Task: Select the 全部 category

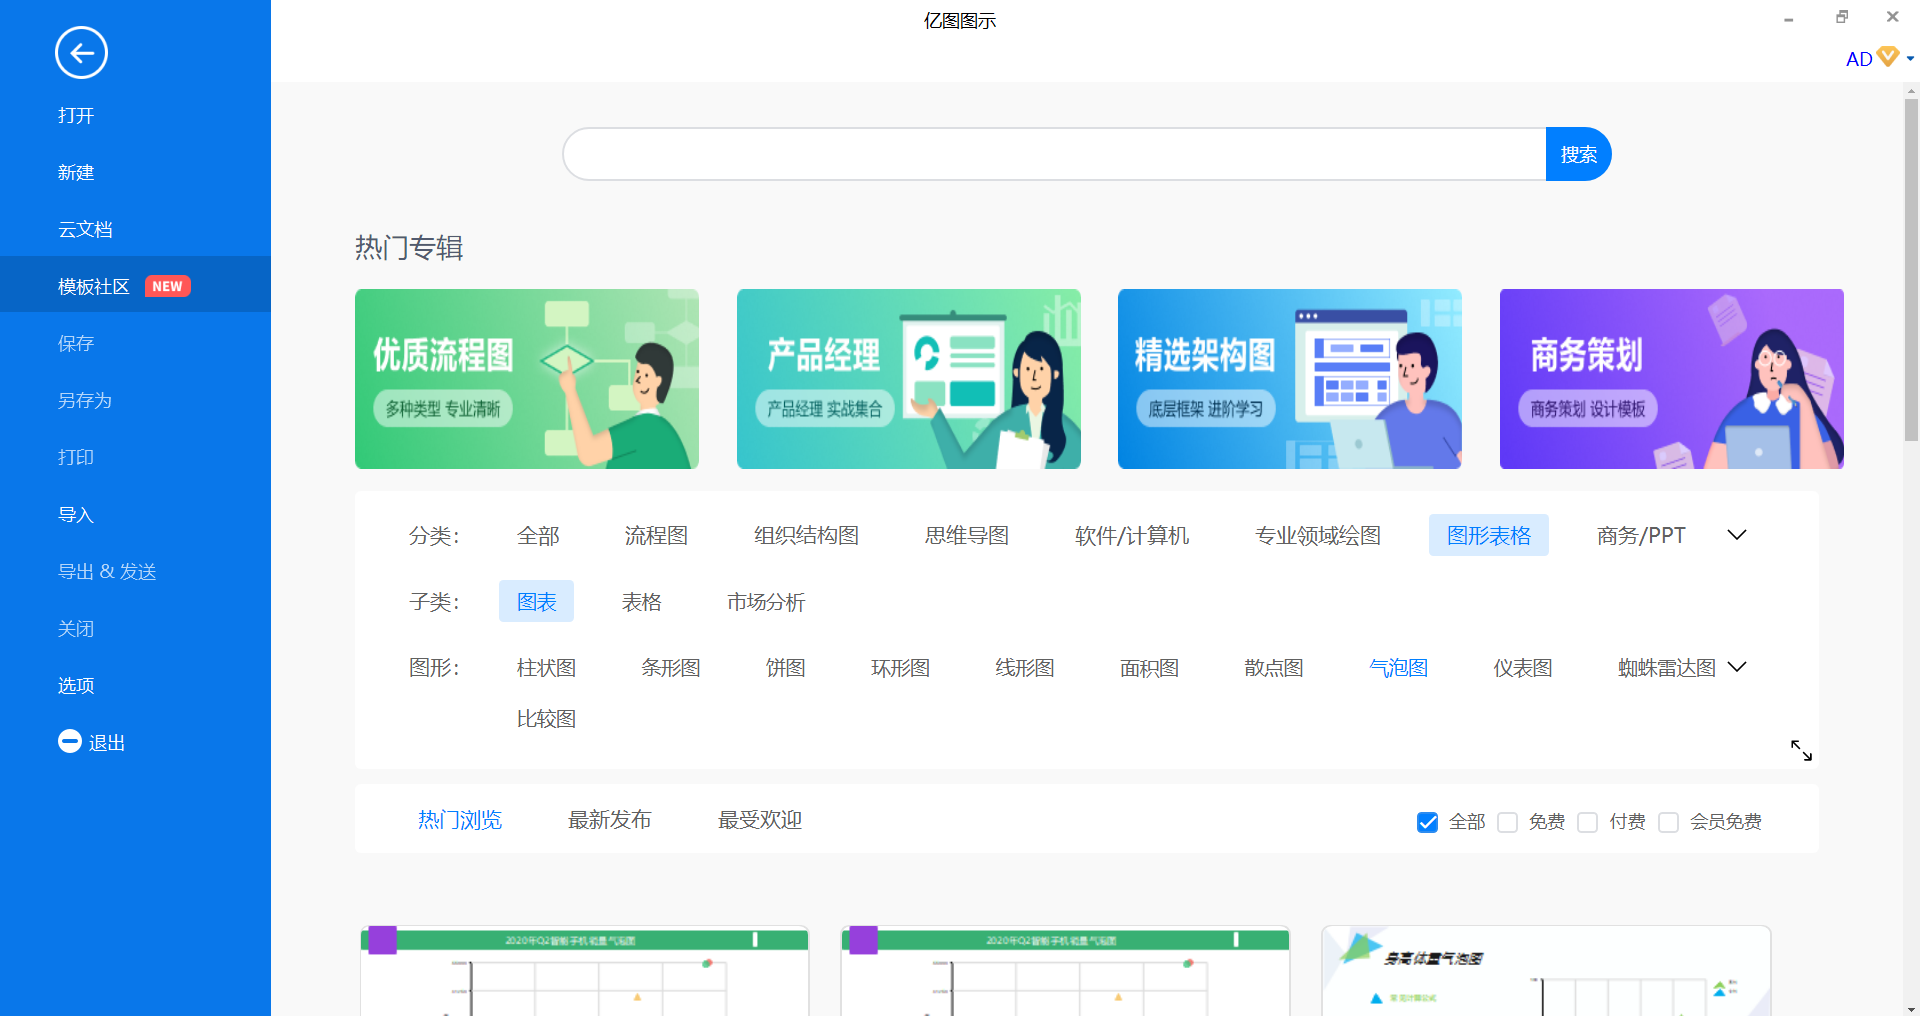Action: [538, 535]
